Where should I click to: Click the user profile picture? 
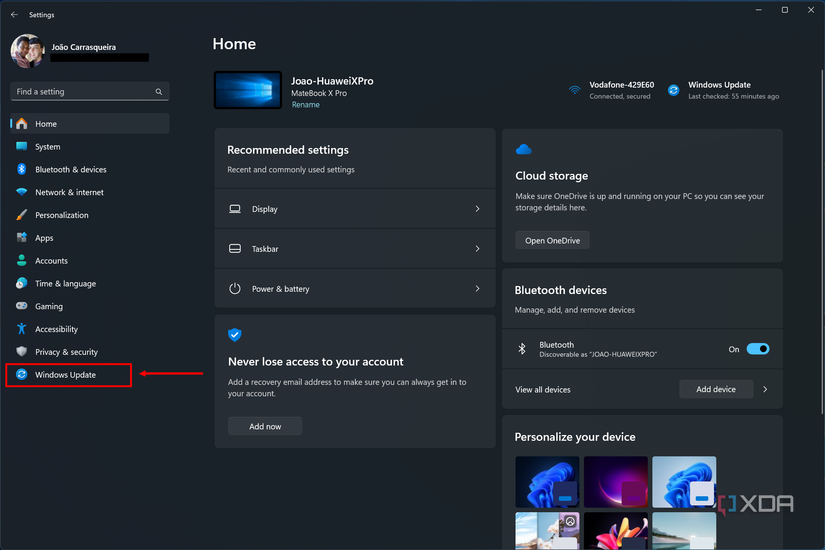[27, 51]
